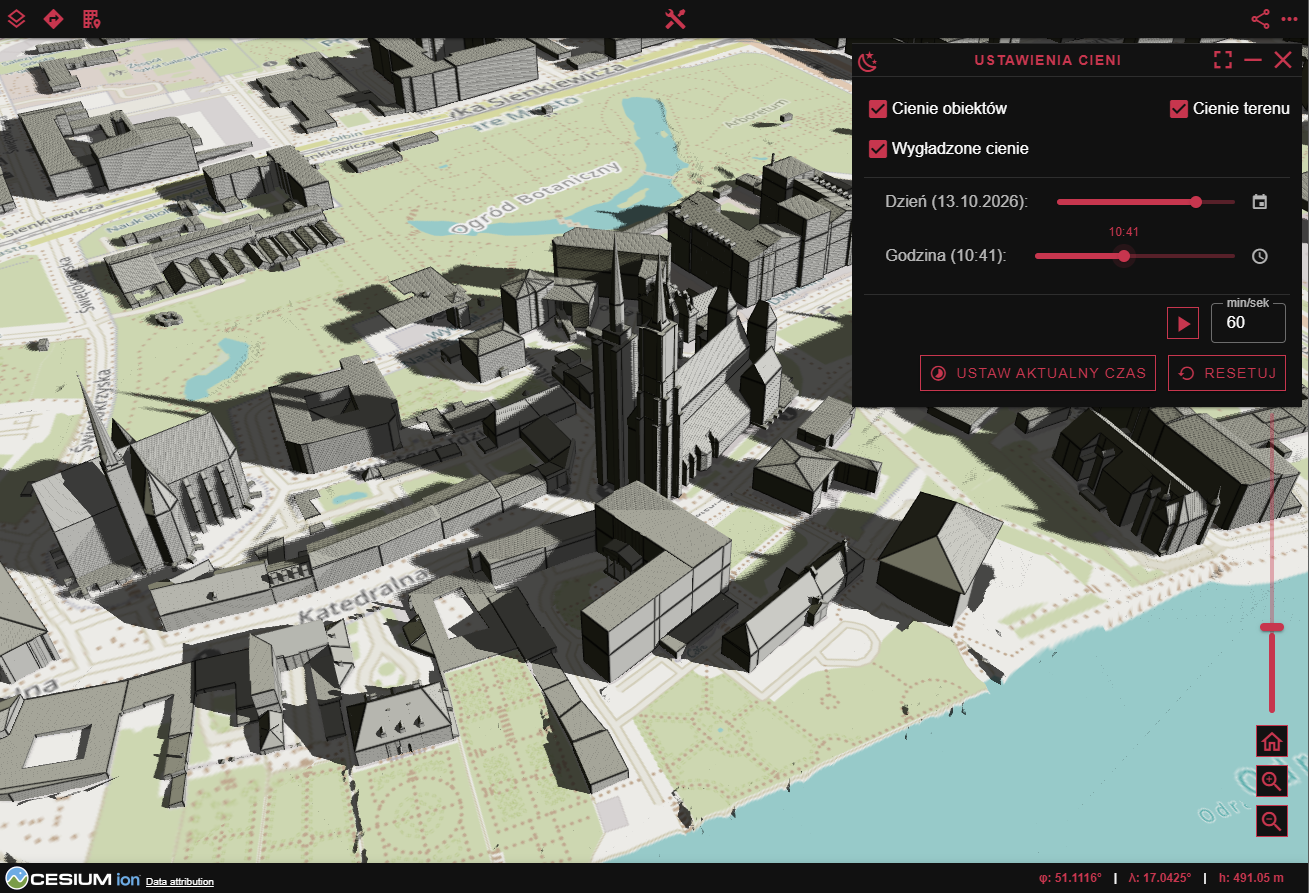Image resolution: width=1309 pixels, height=893 pixels.
Task: Open the layers panel icon
Action: 17,18
